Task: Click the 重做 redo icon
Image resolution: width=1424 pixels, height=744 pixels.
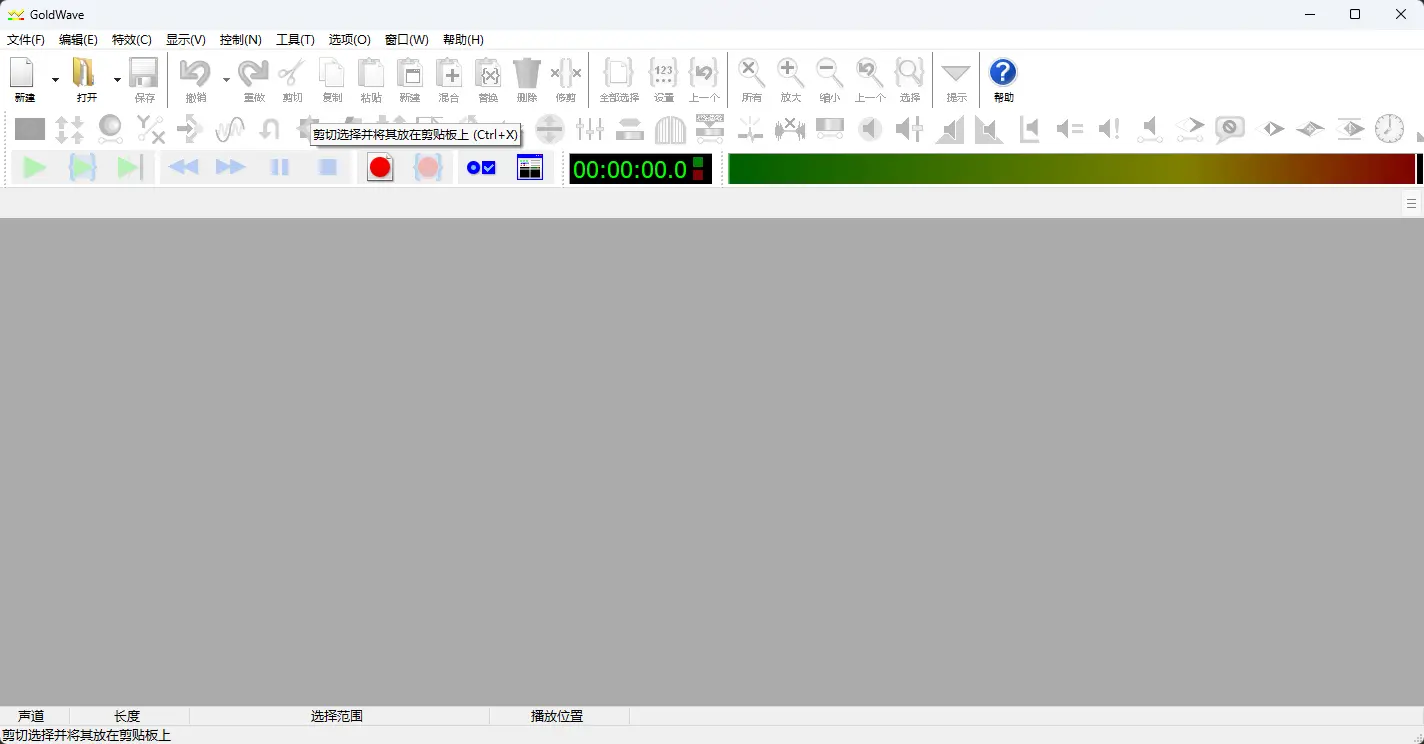Action: click(254, 73)
